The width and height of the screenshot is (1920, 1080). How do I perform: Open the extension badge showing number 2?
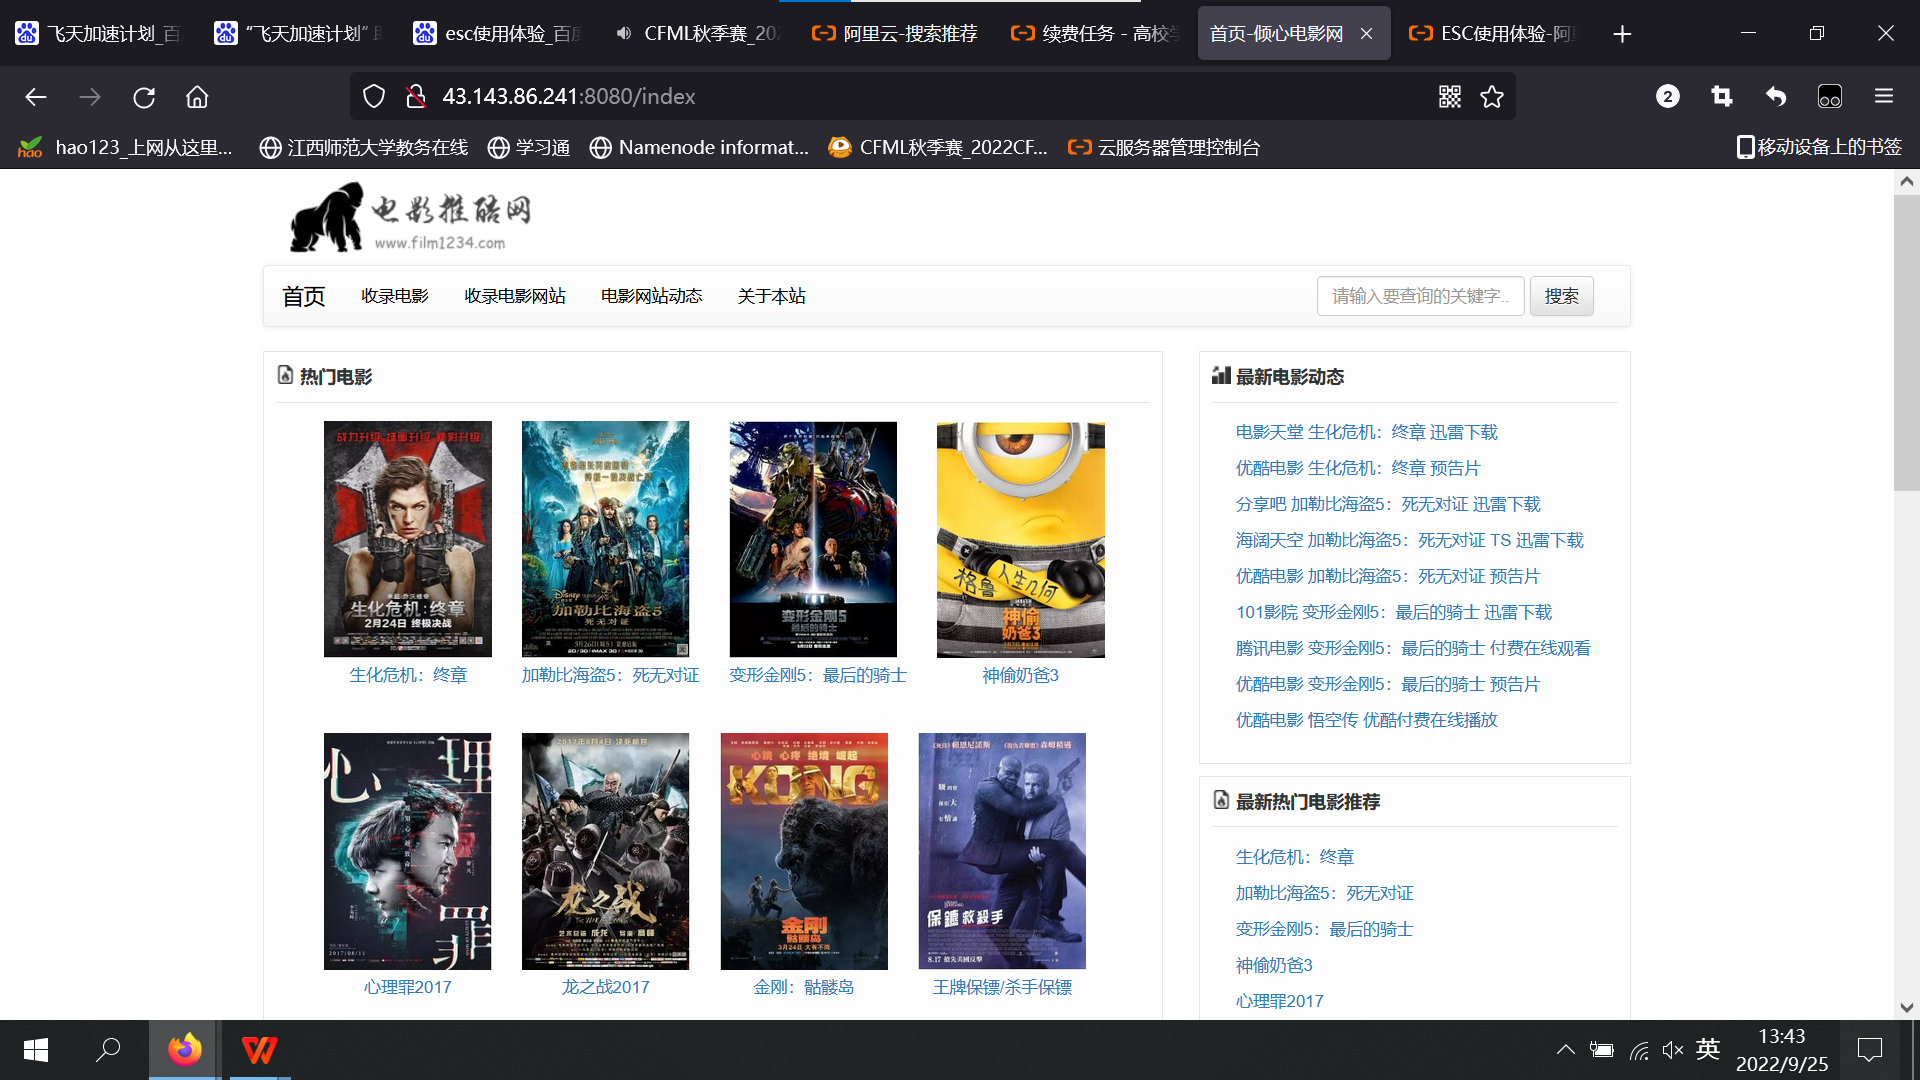click(1667, 96)
